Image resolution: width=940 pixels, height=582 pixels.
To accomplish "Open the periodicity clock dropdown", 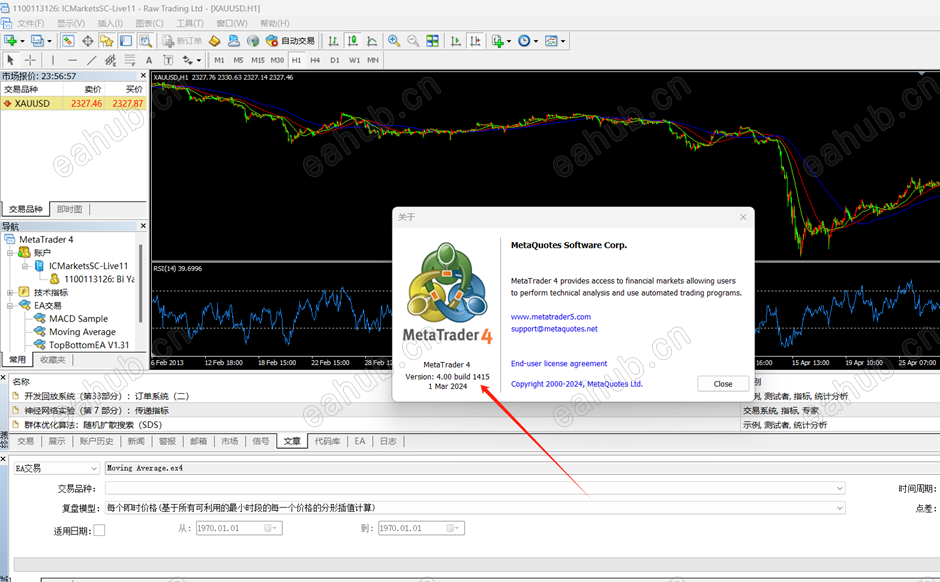I will pyautogui.click(x=528, y=41).
